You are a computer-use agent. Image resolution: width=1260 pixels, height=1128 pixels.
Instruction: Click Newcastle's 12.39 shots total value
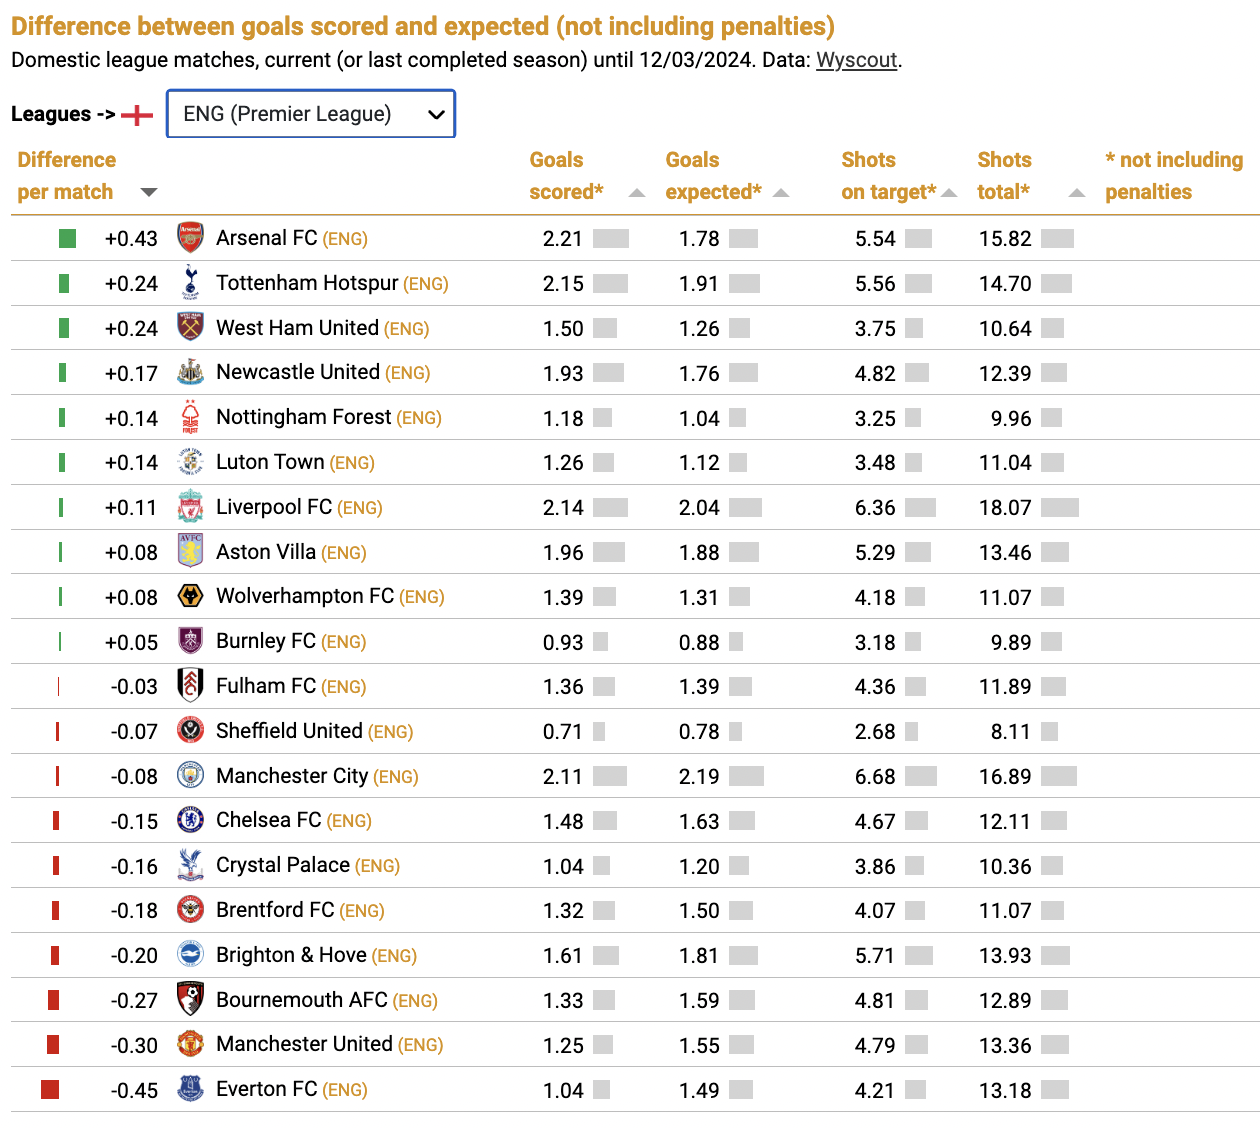pyautogui.click(x=1005, y=374)
